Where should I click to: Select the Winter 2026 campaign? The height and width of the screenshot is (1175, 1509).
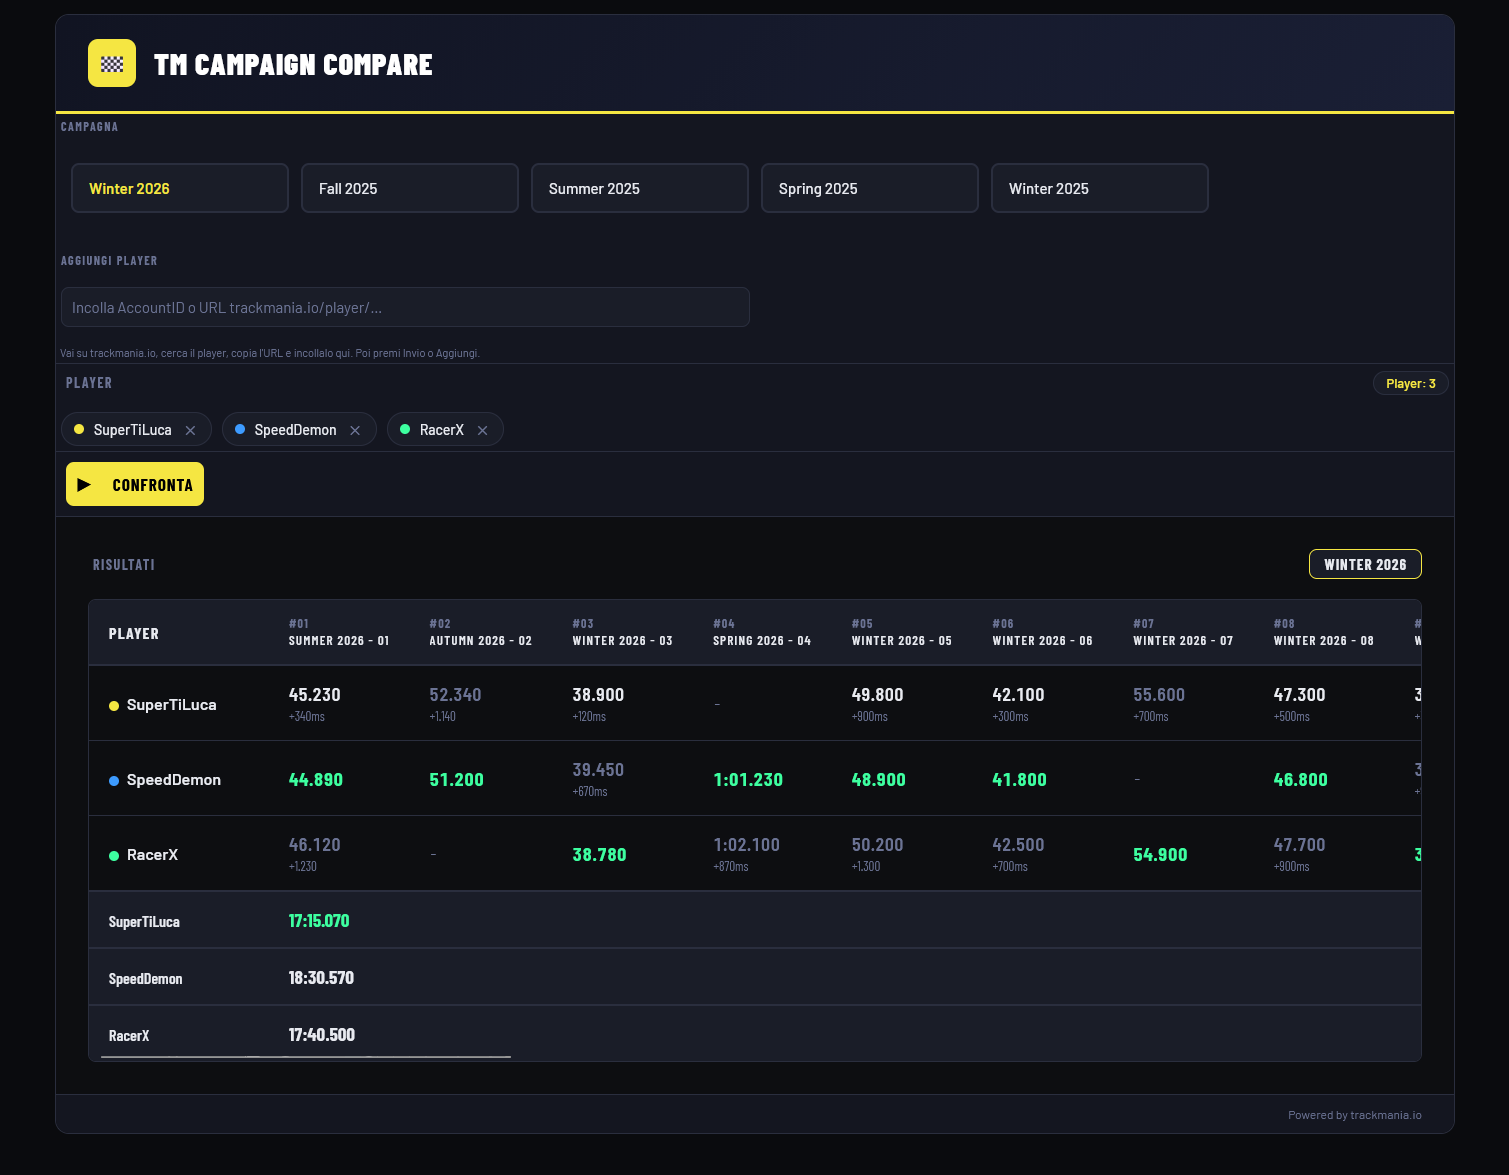point(180,188)
